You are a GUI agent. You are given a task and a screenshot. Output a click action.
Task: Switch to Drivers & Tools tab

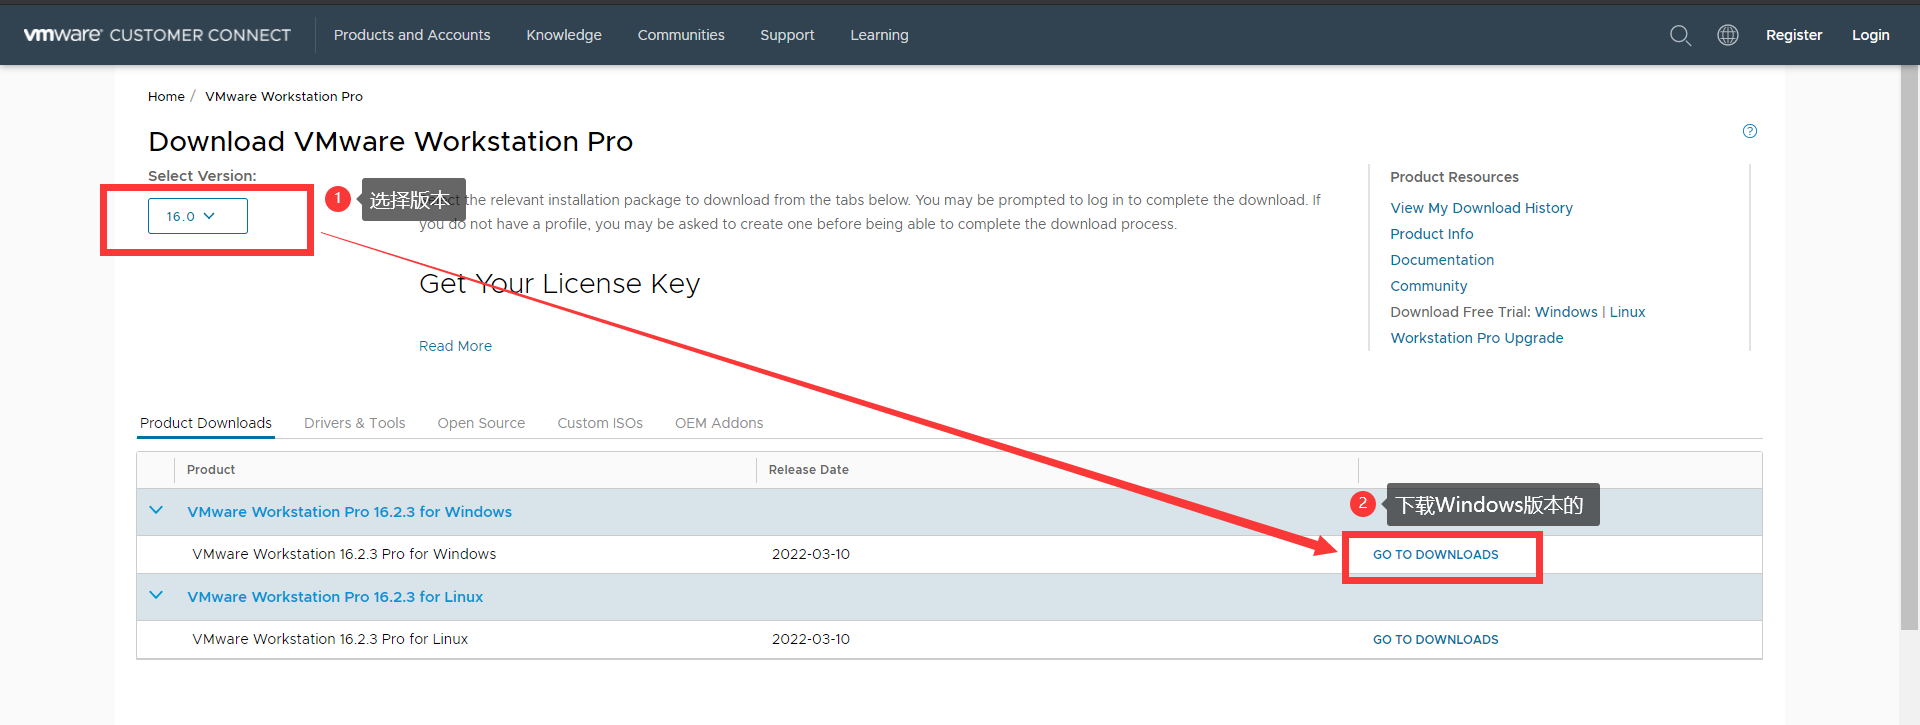pyautogui.click(x=355, y=423)
